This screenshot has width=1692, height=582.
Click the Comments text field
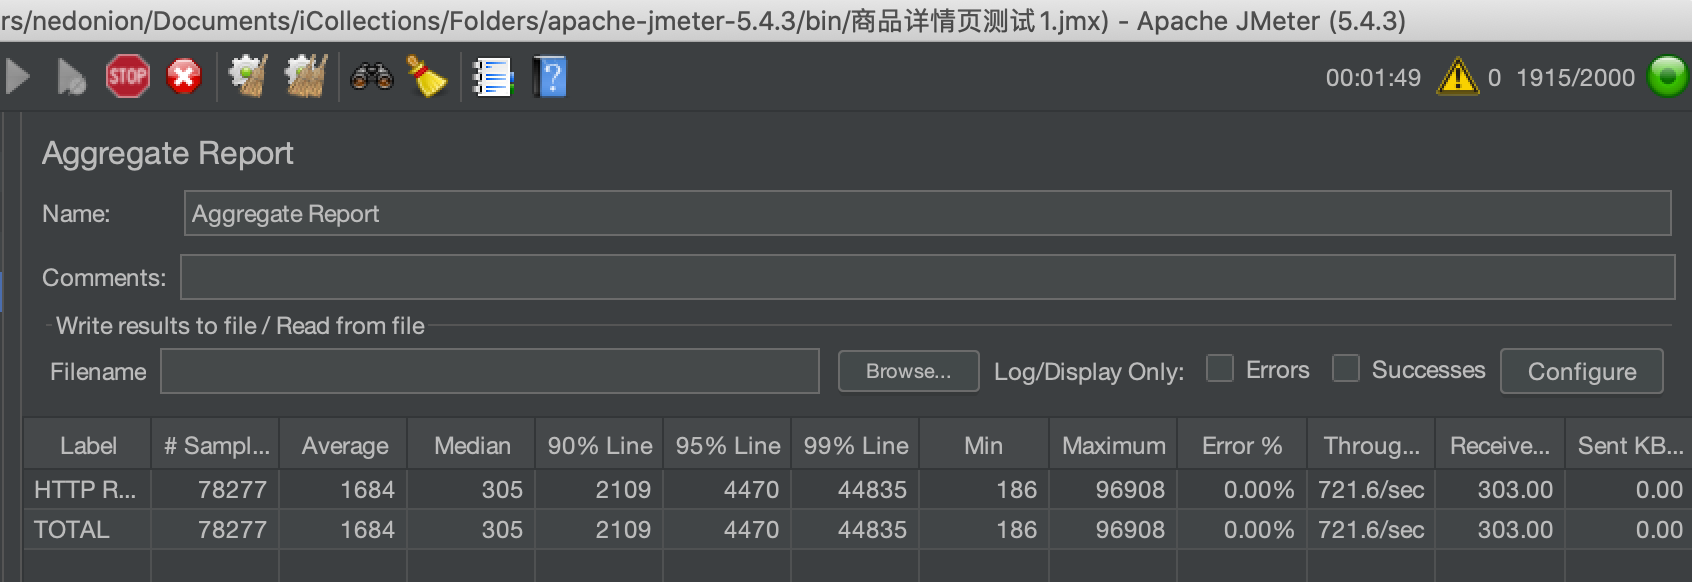[927, 277]
